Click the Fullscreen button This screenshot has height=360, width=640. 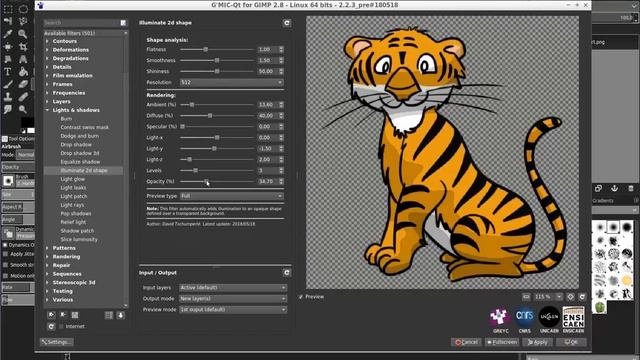(x=502, y=342)
